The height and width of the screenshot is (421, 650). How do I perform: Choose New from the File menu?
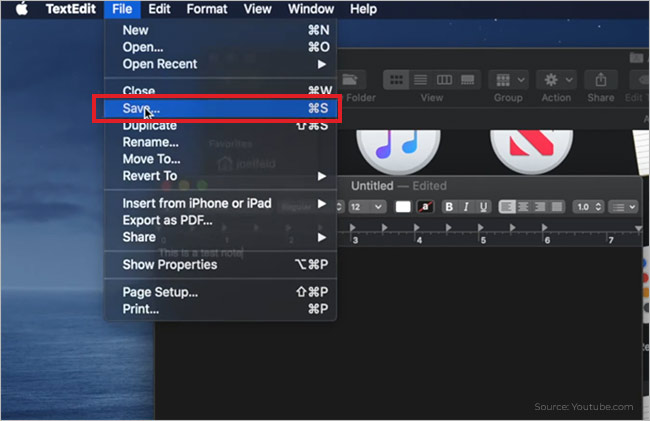221,30
